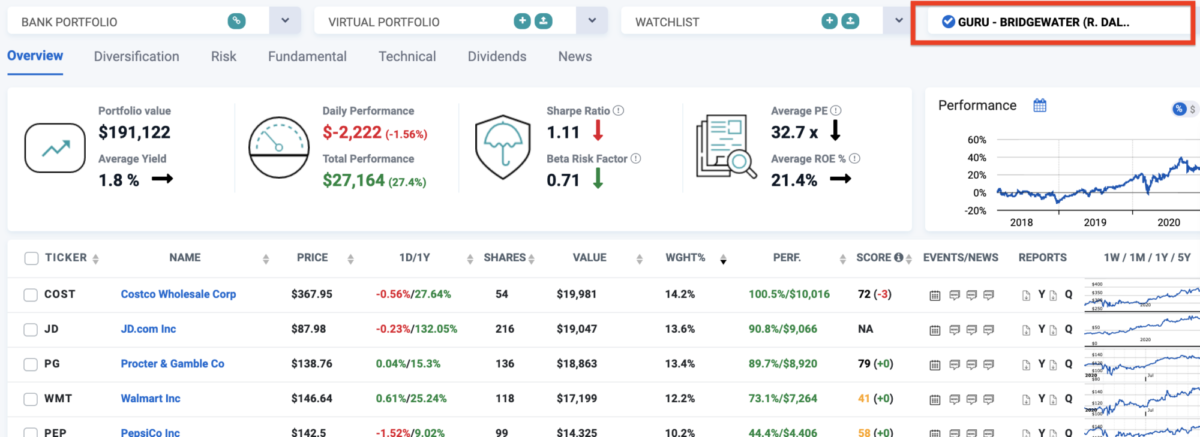Screen dimensions: 1200x437
Task: Check the COST row checkbox
Action: pyautogui.click(x=31, y=295)
